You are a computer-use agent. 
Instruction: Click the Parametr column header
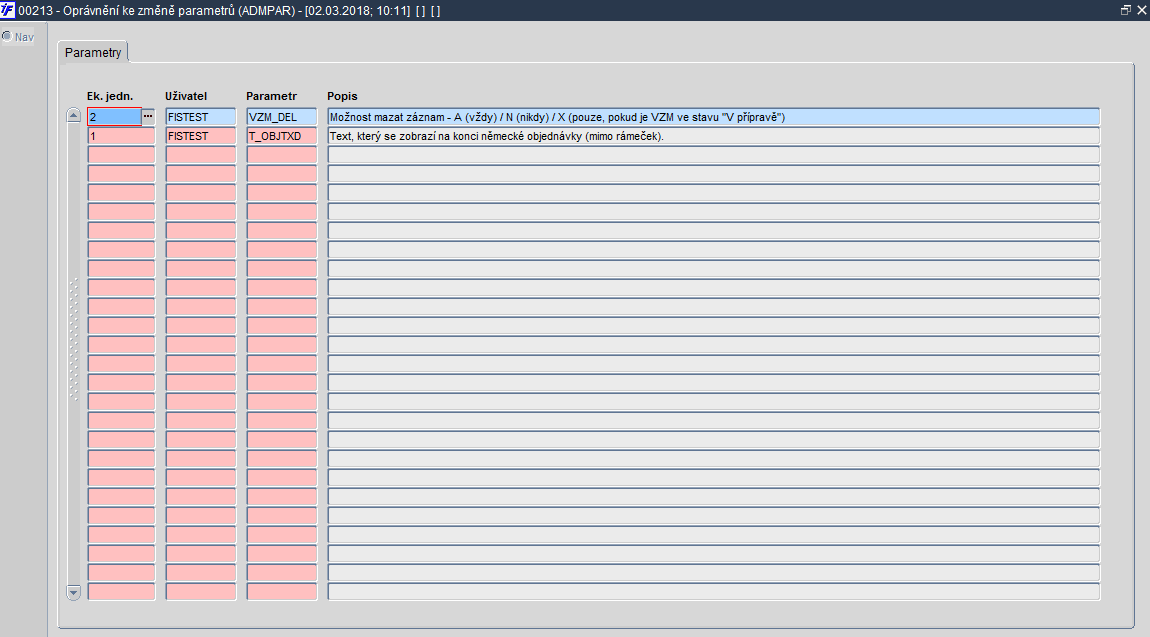(x=271, y=96)
